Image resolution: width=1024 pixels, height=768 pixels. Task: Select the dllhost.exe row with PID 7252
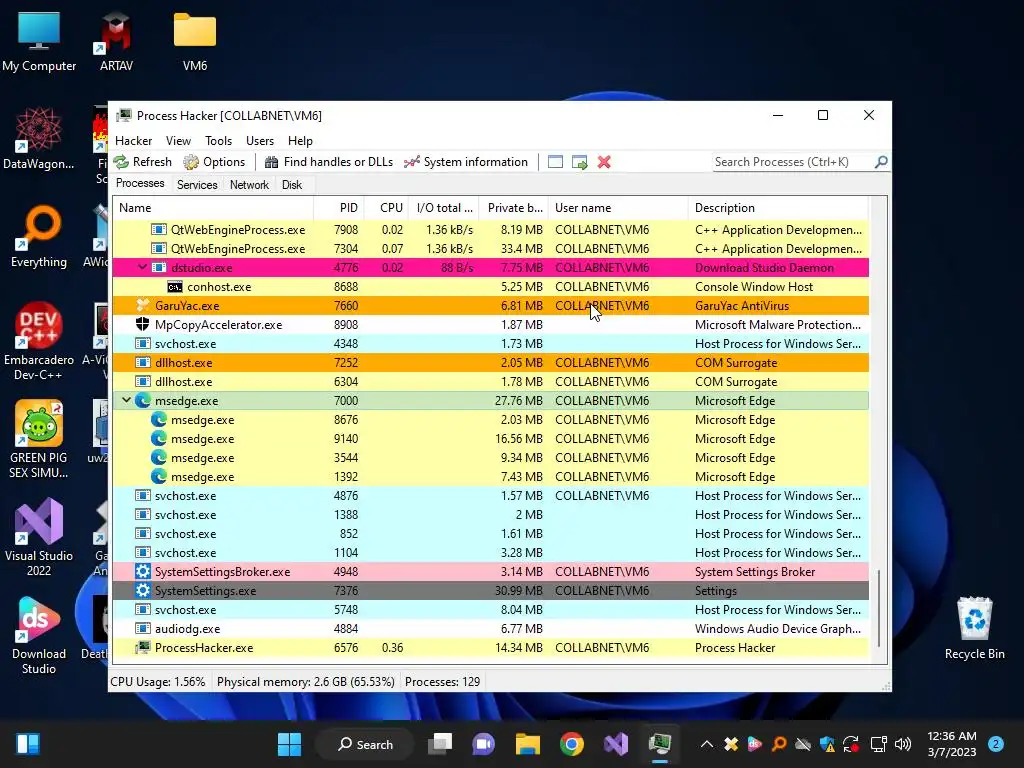[x=490, y=362]
